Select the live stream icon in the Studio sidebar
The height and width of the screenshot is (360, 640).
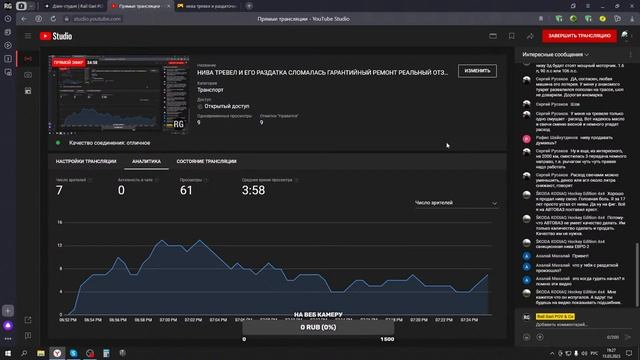click(28, 59)
